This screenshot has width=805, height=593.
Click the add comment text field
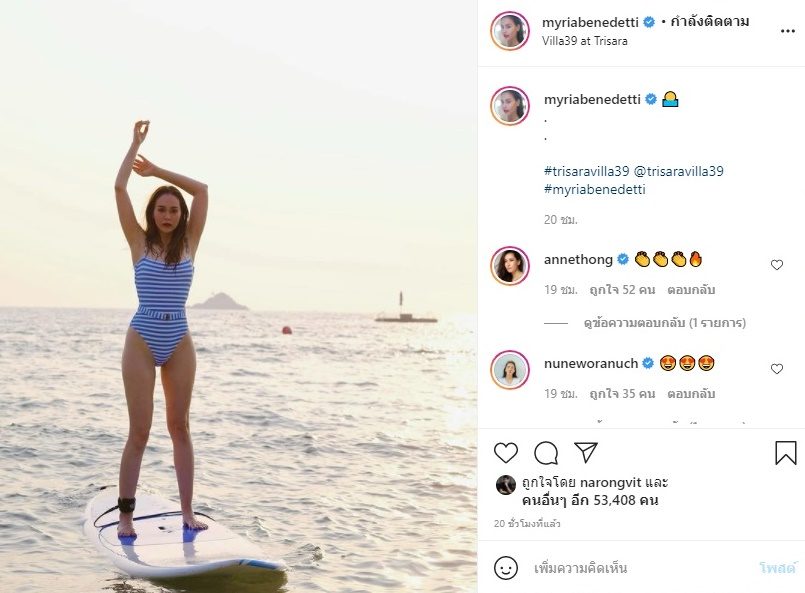(x=640, y=568)
